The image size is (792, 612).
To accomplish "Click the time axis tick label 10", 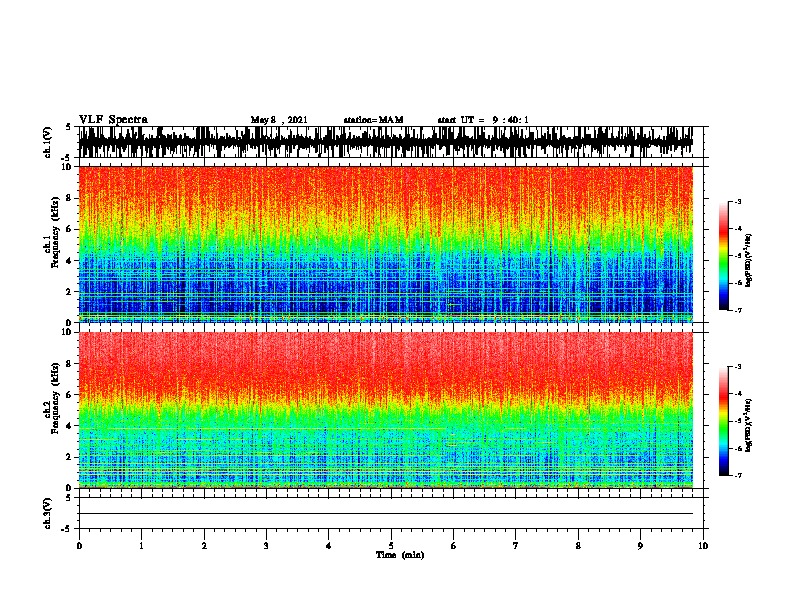I will point(703,546).
